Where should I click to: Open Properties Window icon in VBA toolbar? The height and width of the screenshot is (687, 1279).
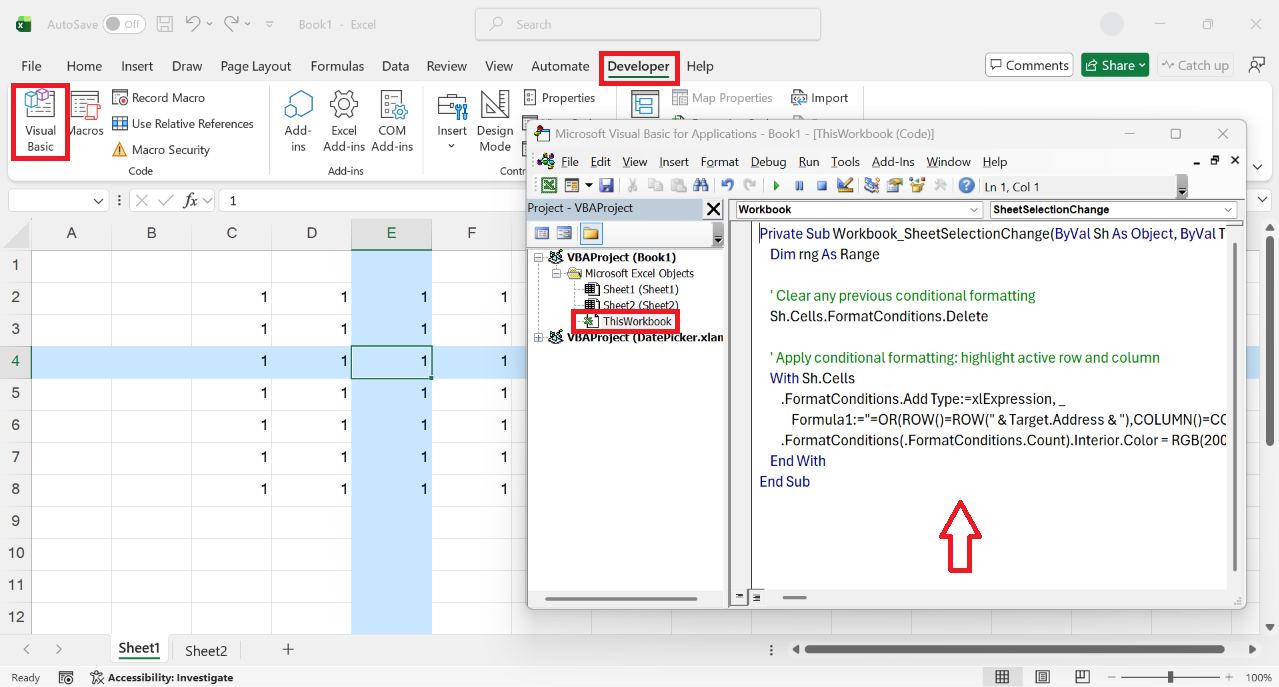pyautogui.click(x=894, y=185)
